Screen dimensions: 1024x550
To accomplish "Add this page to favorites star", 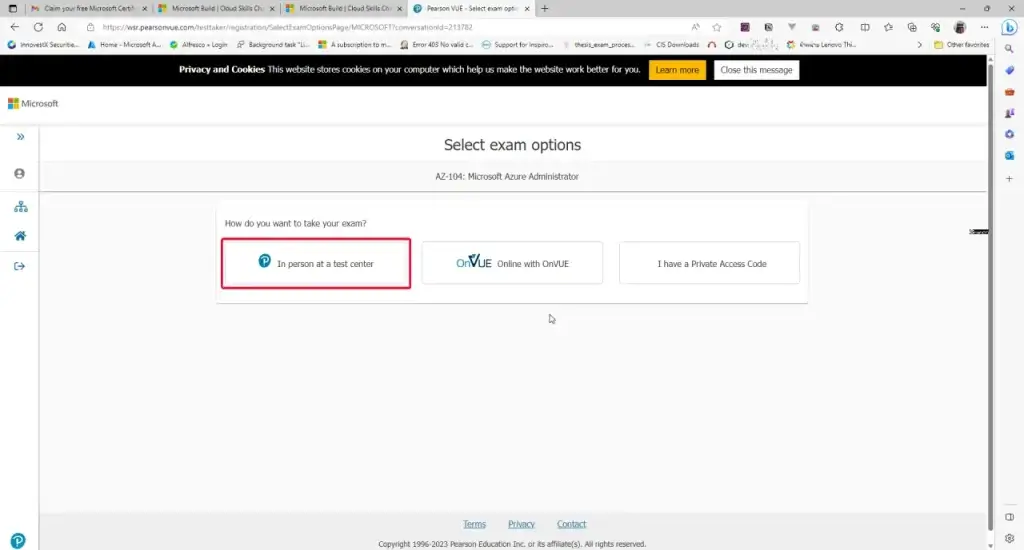I will coord(716,27).
